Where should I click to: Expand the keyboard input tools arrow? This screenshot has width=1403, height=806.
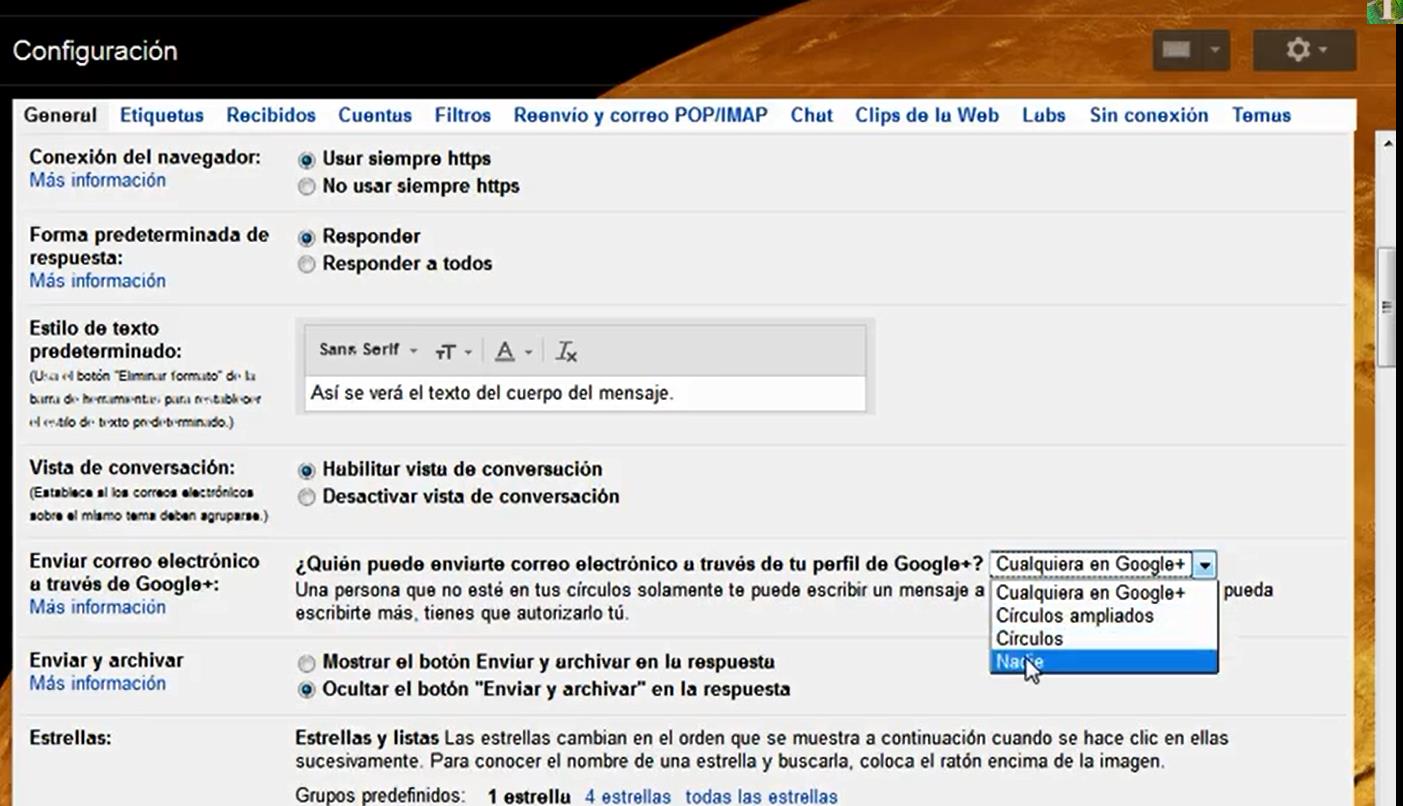[x=1216, y=50]
